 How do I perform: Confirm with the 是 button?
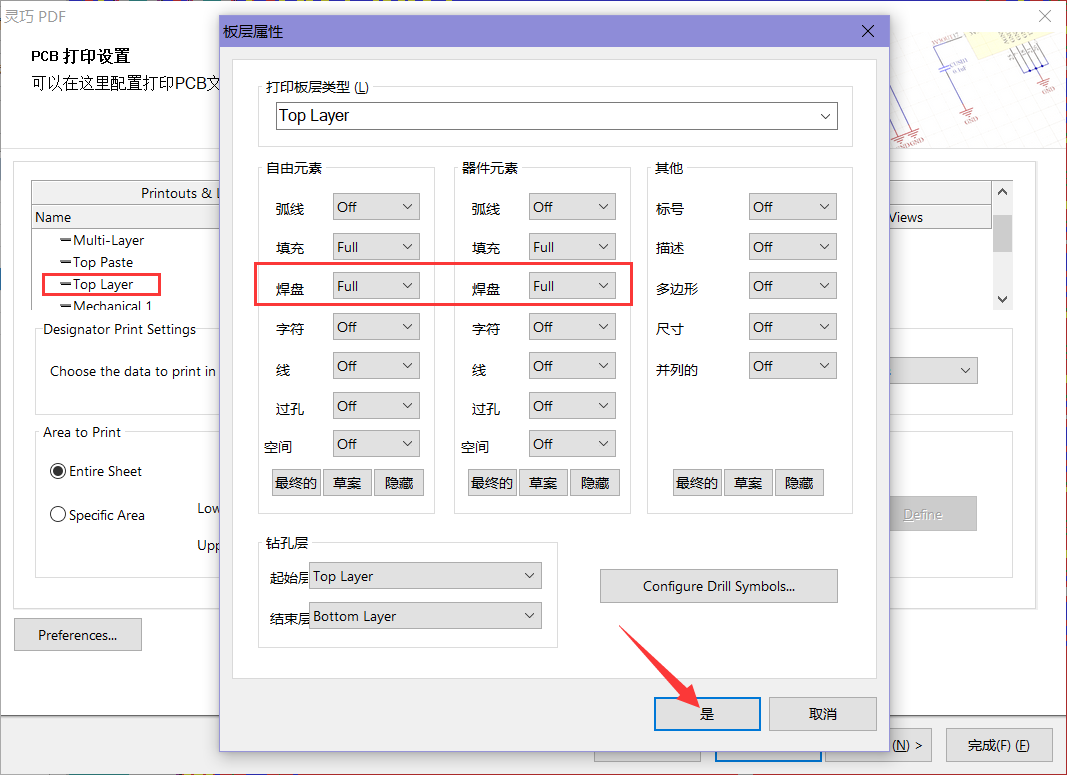tap(707, 714)
